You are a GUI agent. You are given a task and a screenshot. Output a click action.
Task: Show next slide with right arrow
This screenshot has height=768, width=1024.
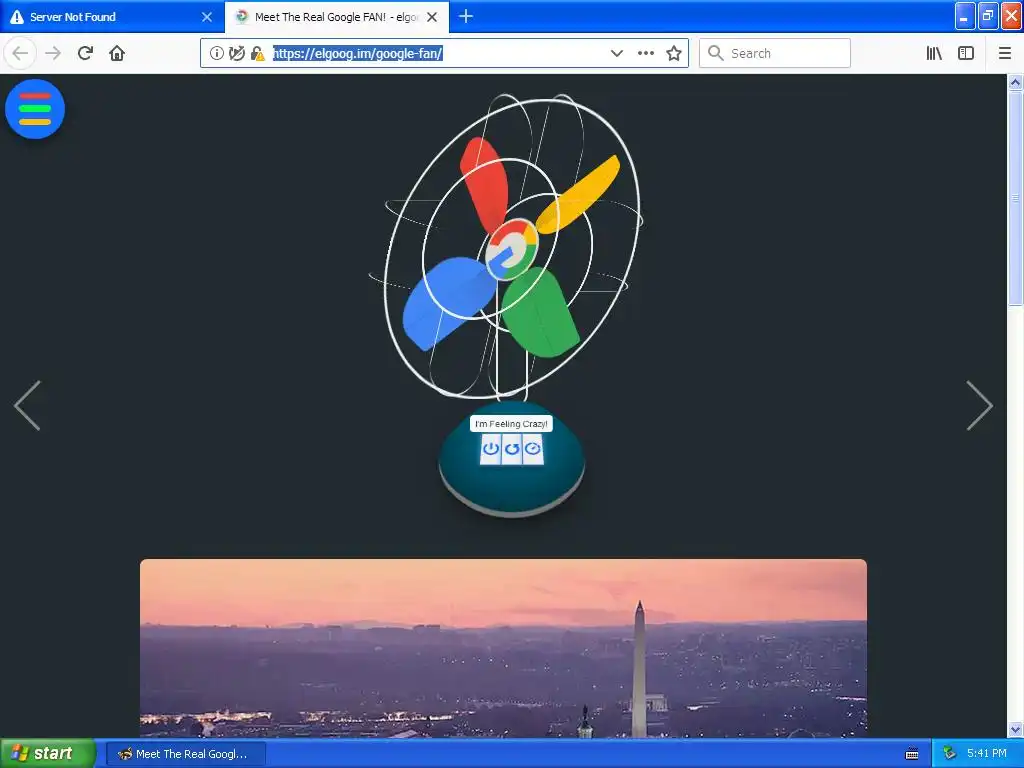coord(979,406)
